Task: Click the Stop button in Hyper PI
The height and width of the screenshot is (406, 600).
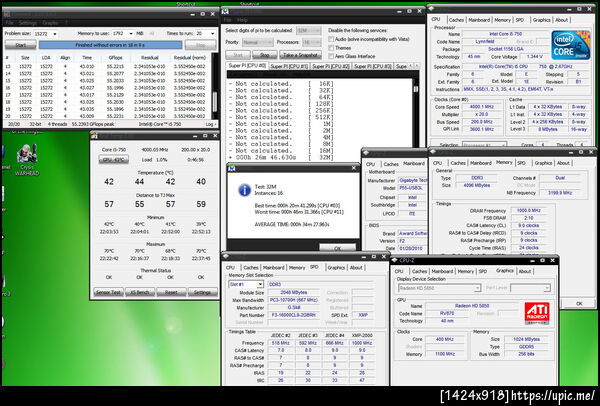Action: [x=265, y=55]
